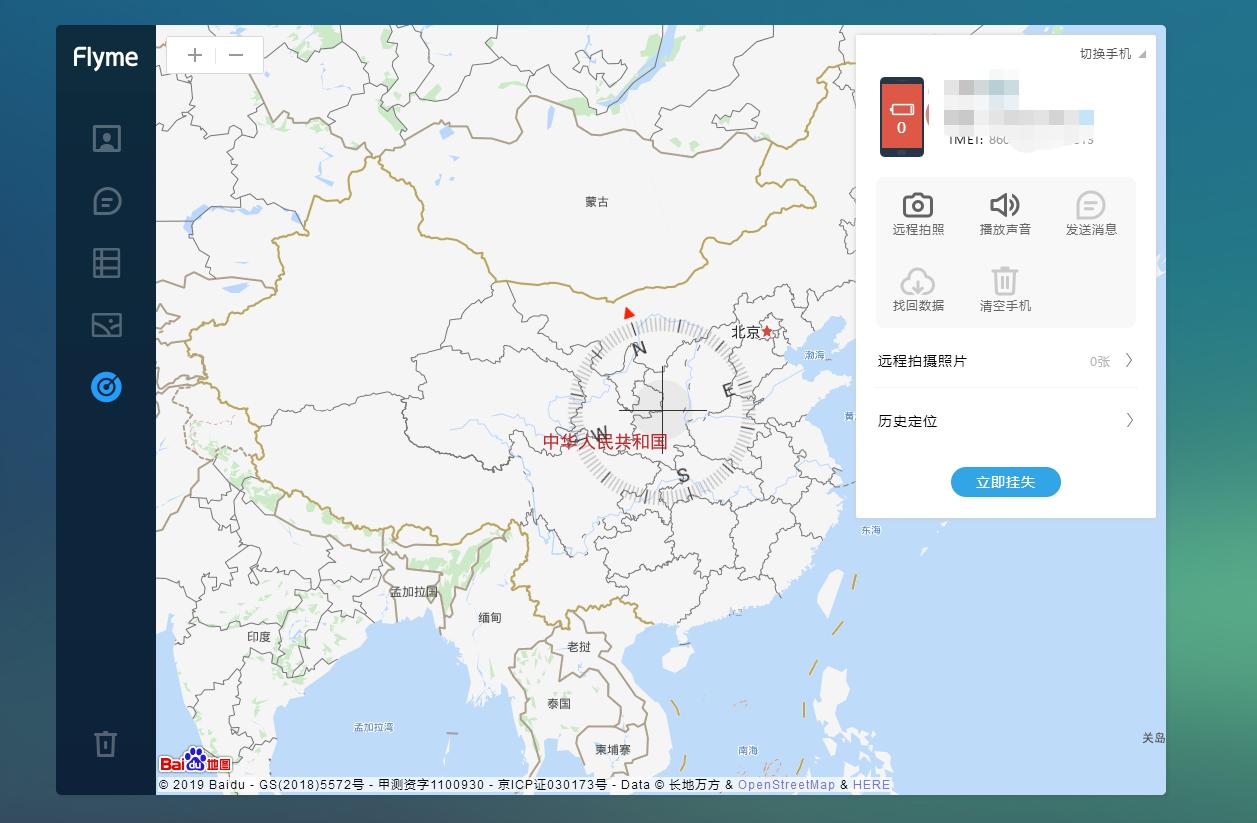Zoom in using the map plus control
The width and height of the screenshot is (1257, 823).
pyautogui.click(x=194, y=55)
